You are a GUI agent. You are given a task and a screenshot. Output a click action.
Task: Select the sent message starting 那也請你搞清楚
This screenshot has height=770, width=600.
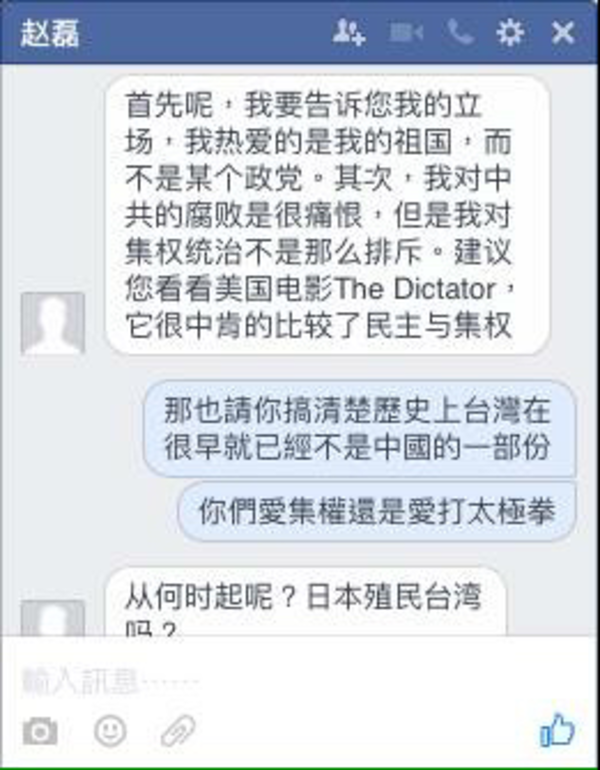pyautogui.click(x=359, y=428)
